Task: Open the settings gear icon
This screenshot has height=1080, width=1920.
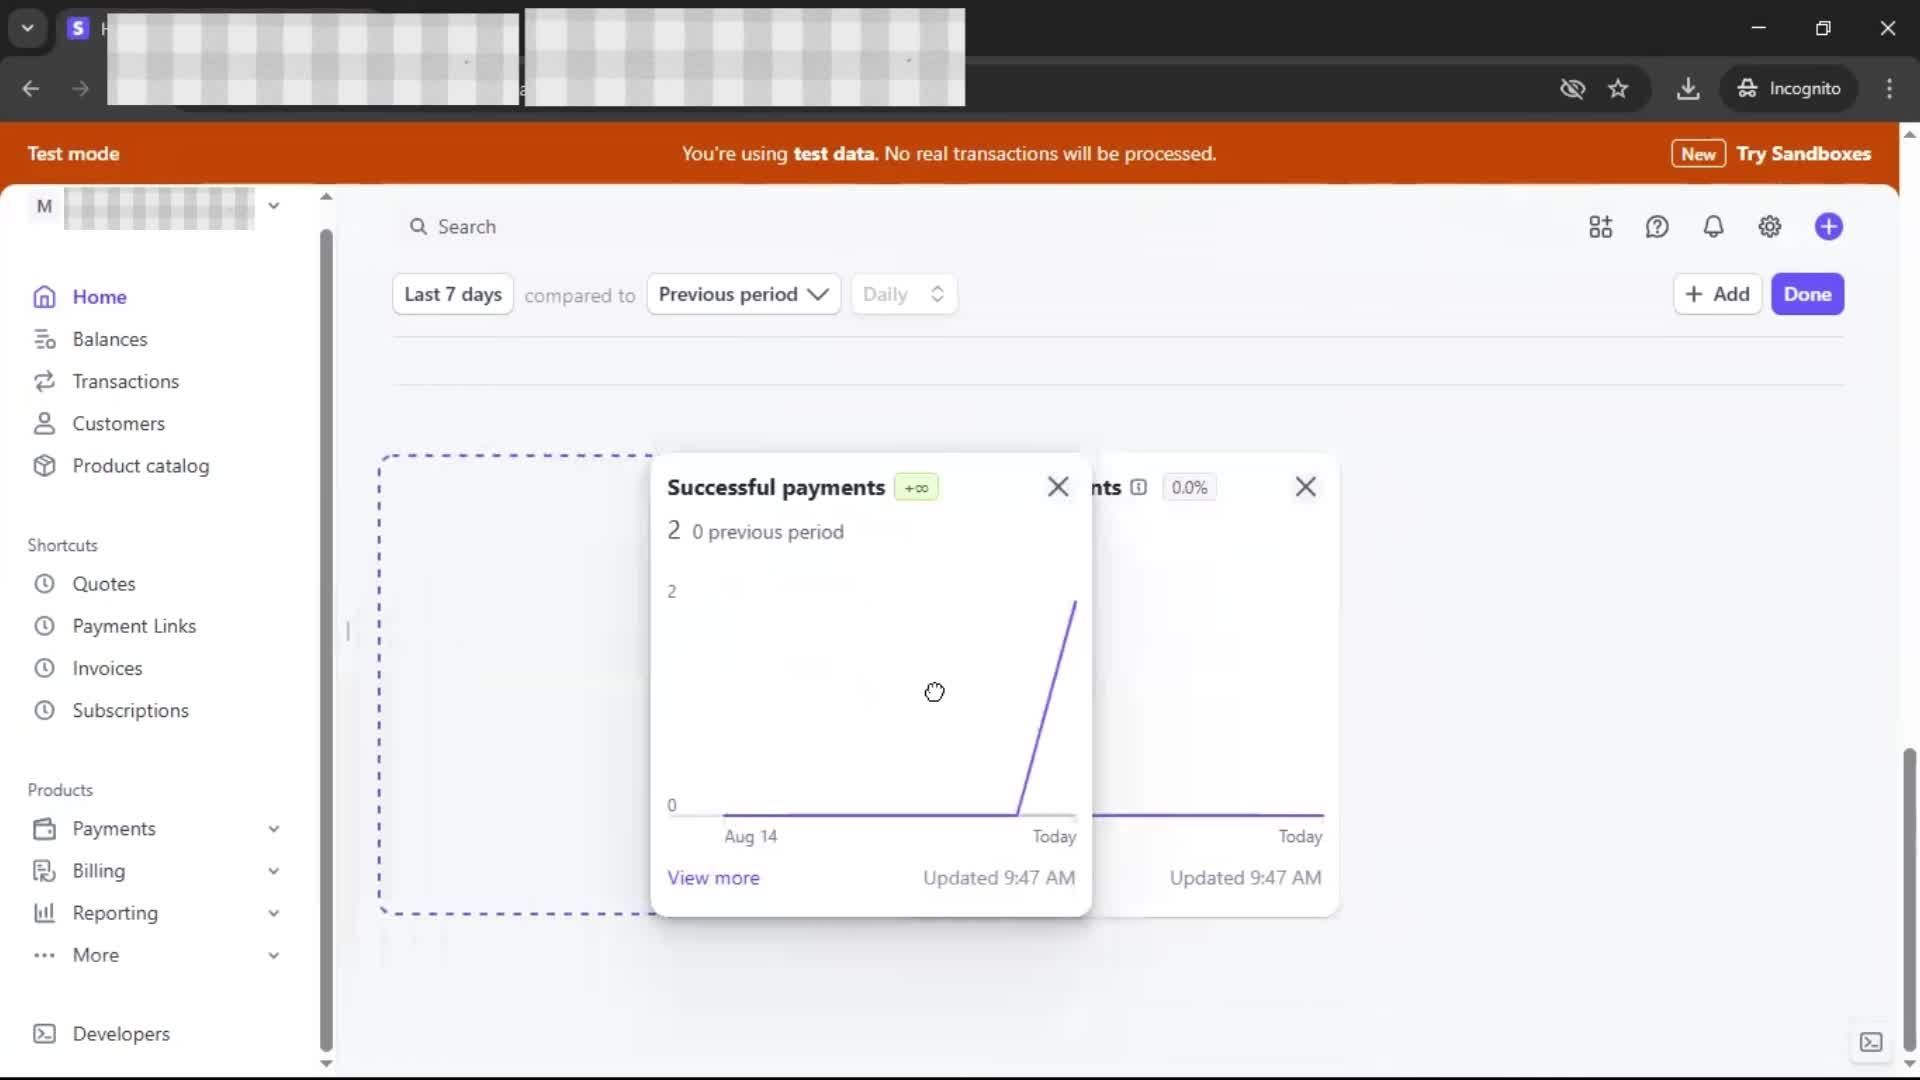Action: (x=1769, y=227)
